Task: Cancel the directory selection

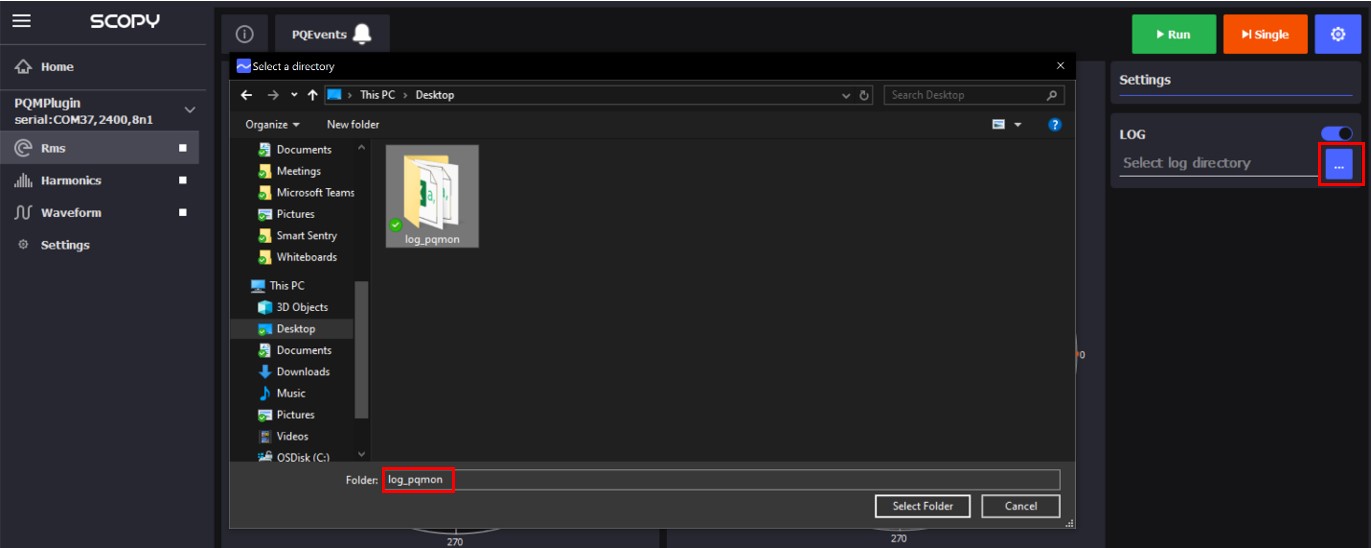Action: tap(1020, 506)
